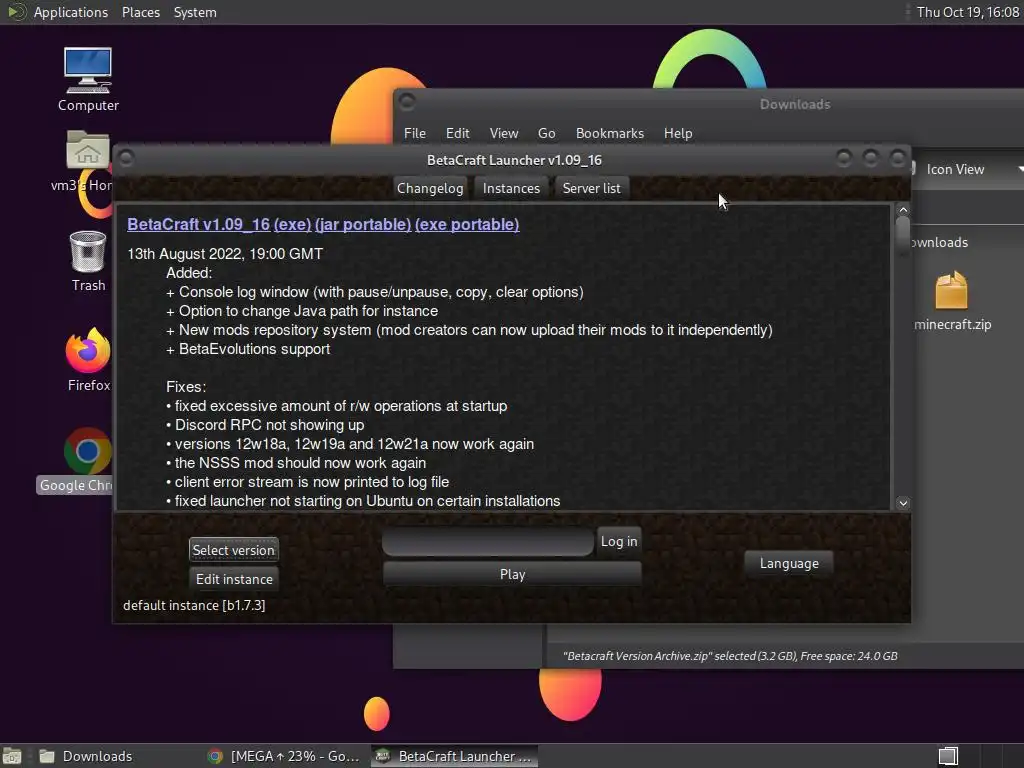
Task: Open the (jar portable) download link
Action: (x=362, y=224)
